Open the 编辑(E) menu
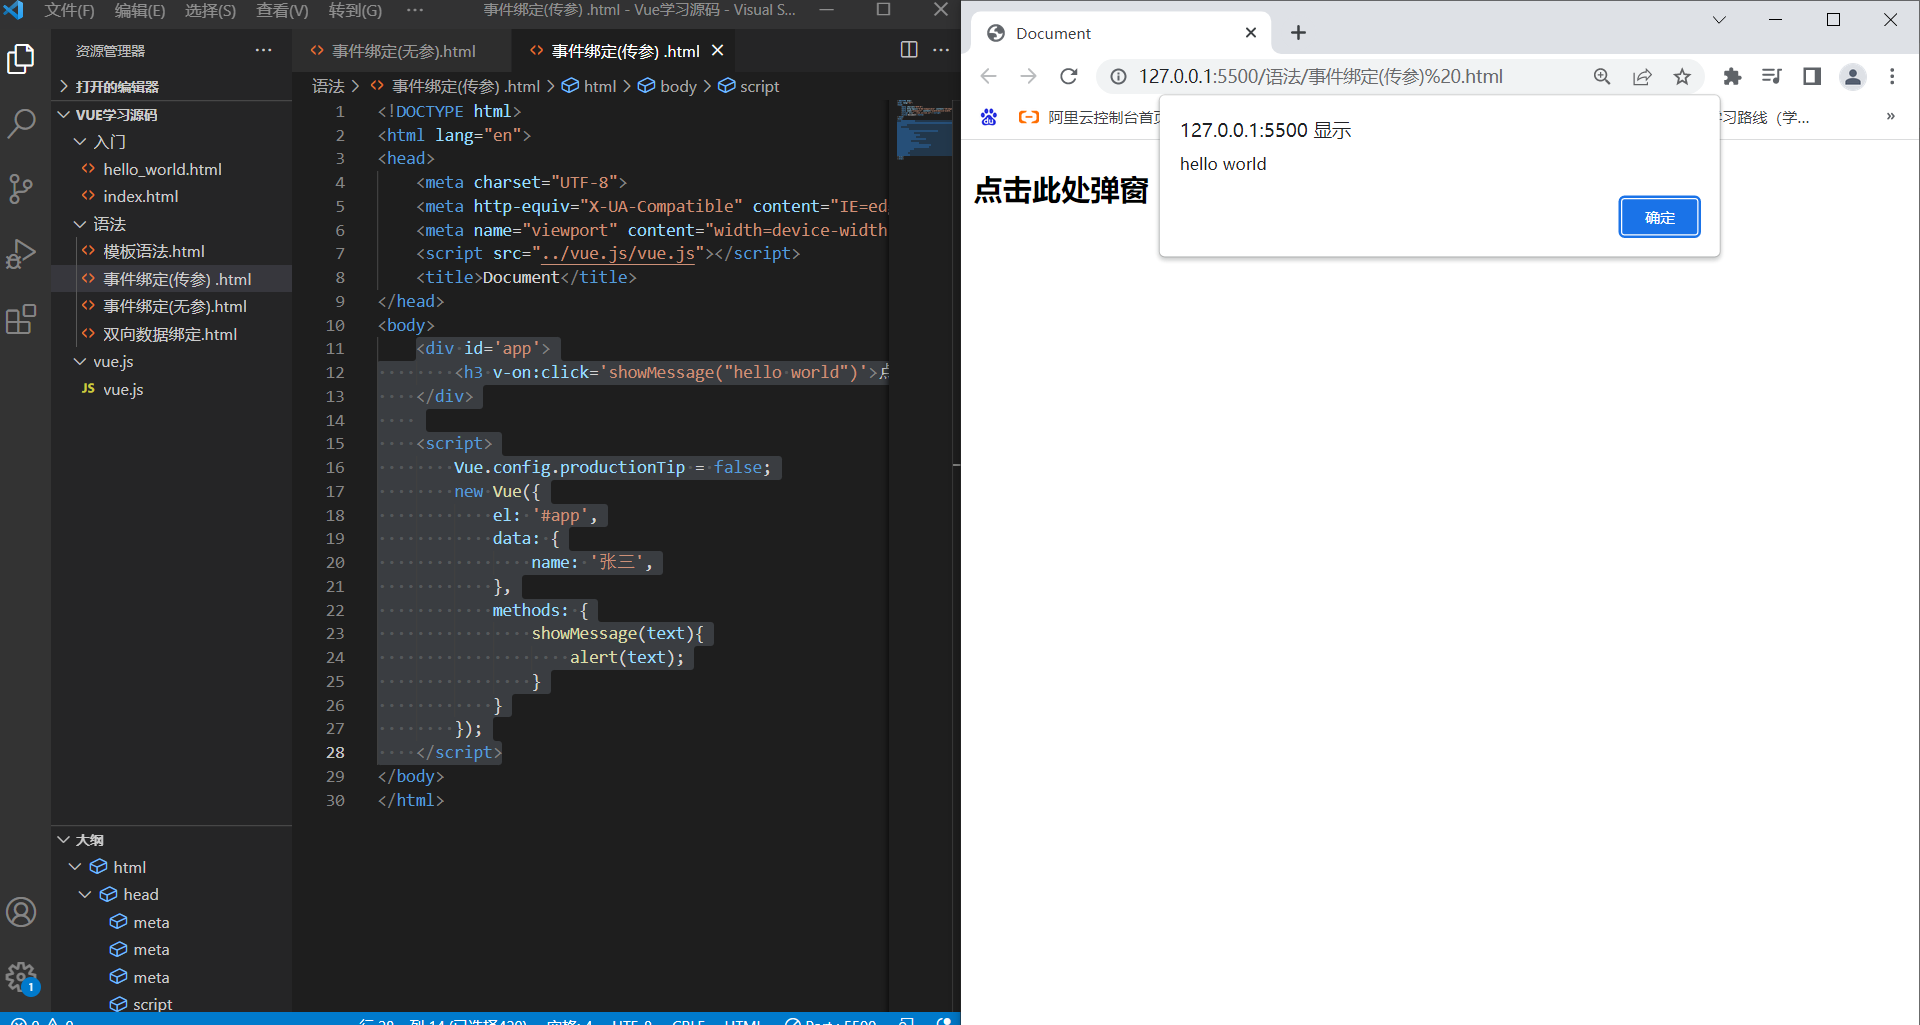1920x1025 pixels. 140,10
